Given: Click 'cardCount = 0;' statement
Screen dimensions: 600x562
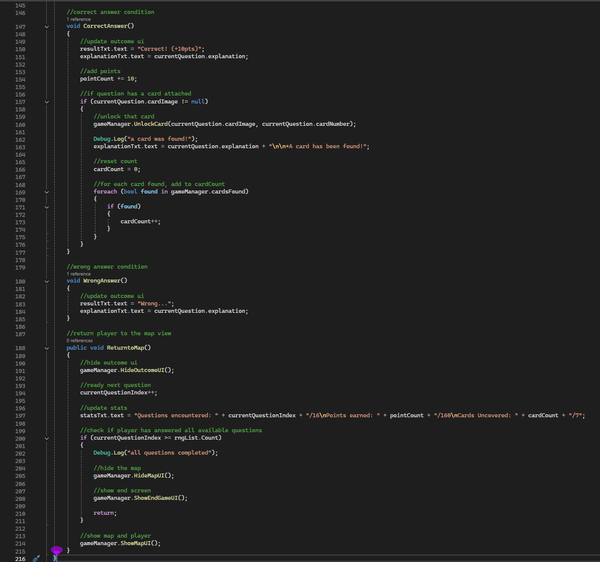Looking at the screenshot, I should point(117,169).
